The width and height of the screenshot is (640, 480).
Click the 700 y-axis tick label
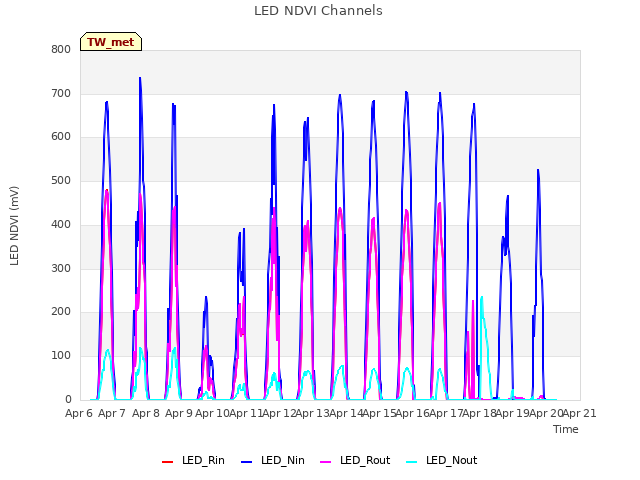coord(61,93)
